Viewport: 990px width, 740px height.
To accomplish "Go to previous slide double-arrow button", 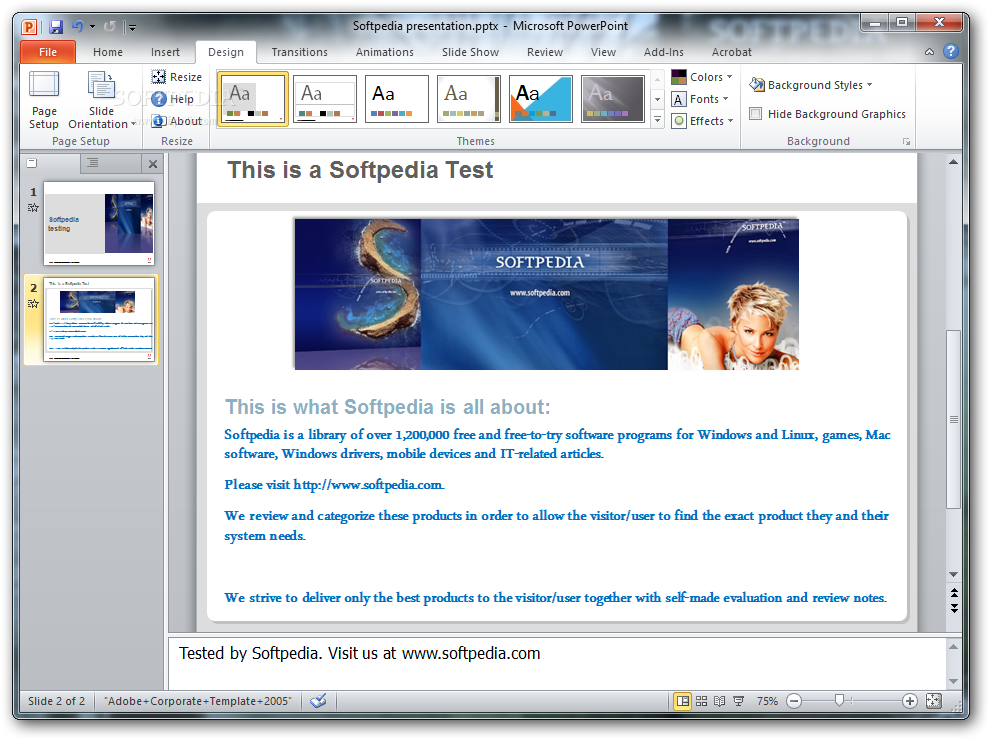I will pos(954,592).
